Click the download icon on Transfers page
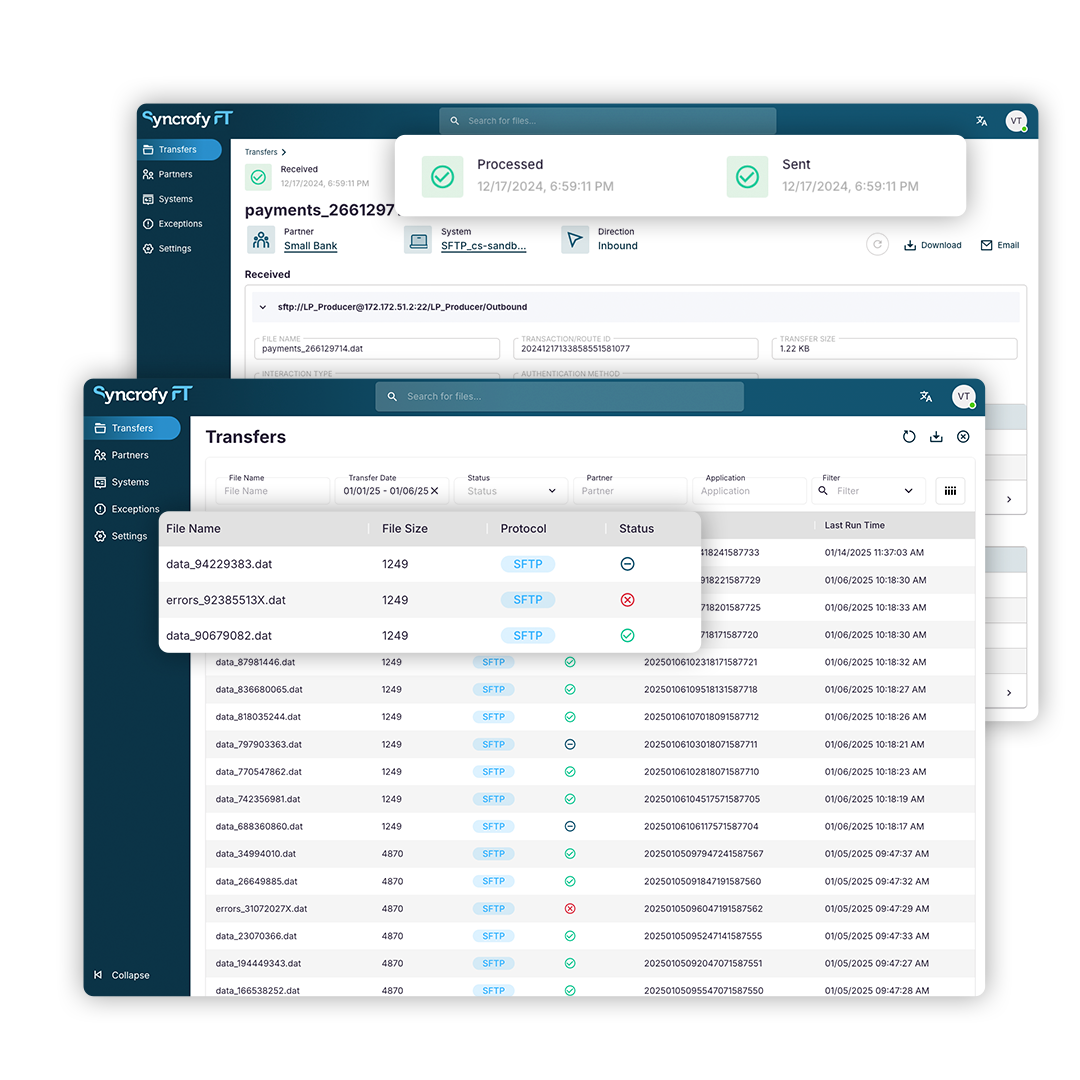The width and height of the screenshot is (1080, 1080). [936, 437]
